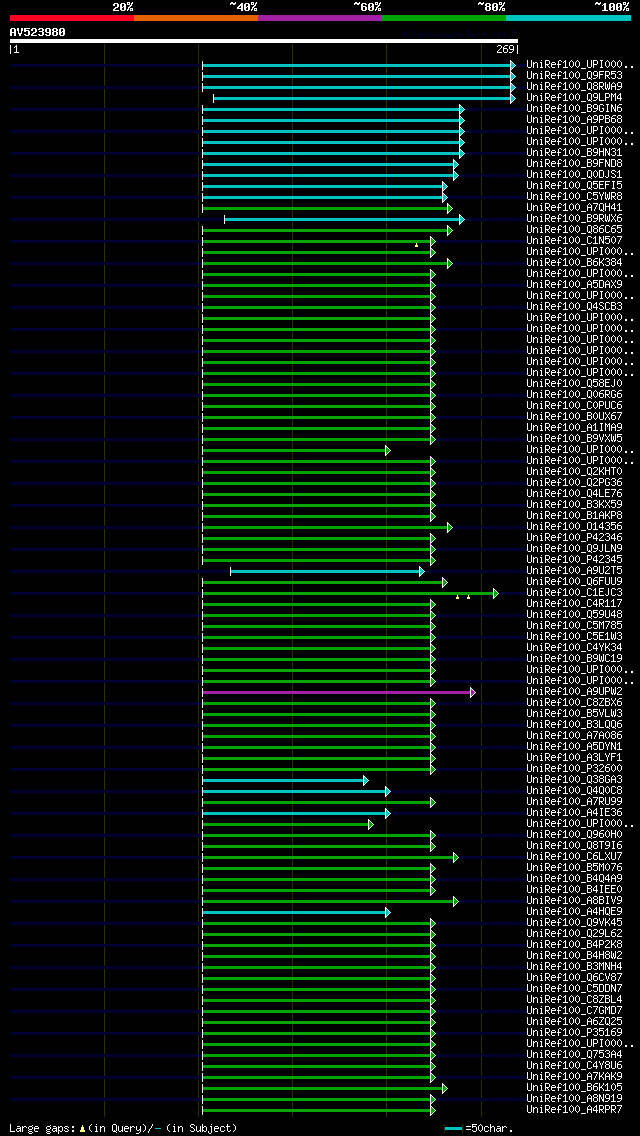Open hit UniRef100_A4HQE9
This screenshot has width=640, height=1136.
coord(574,912)
